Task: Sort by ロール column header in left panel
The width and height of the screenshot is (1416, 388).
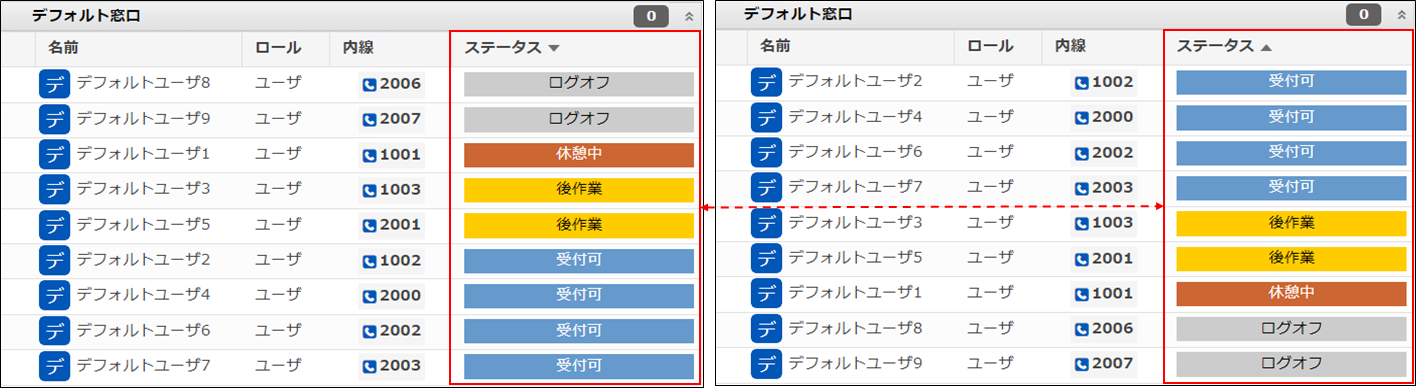Action: (x=278, y=47)
